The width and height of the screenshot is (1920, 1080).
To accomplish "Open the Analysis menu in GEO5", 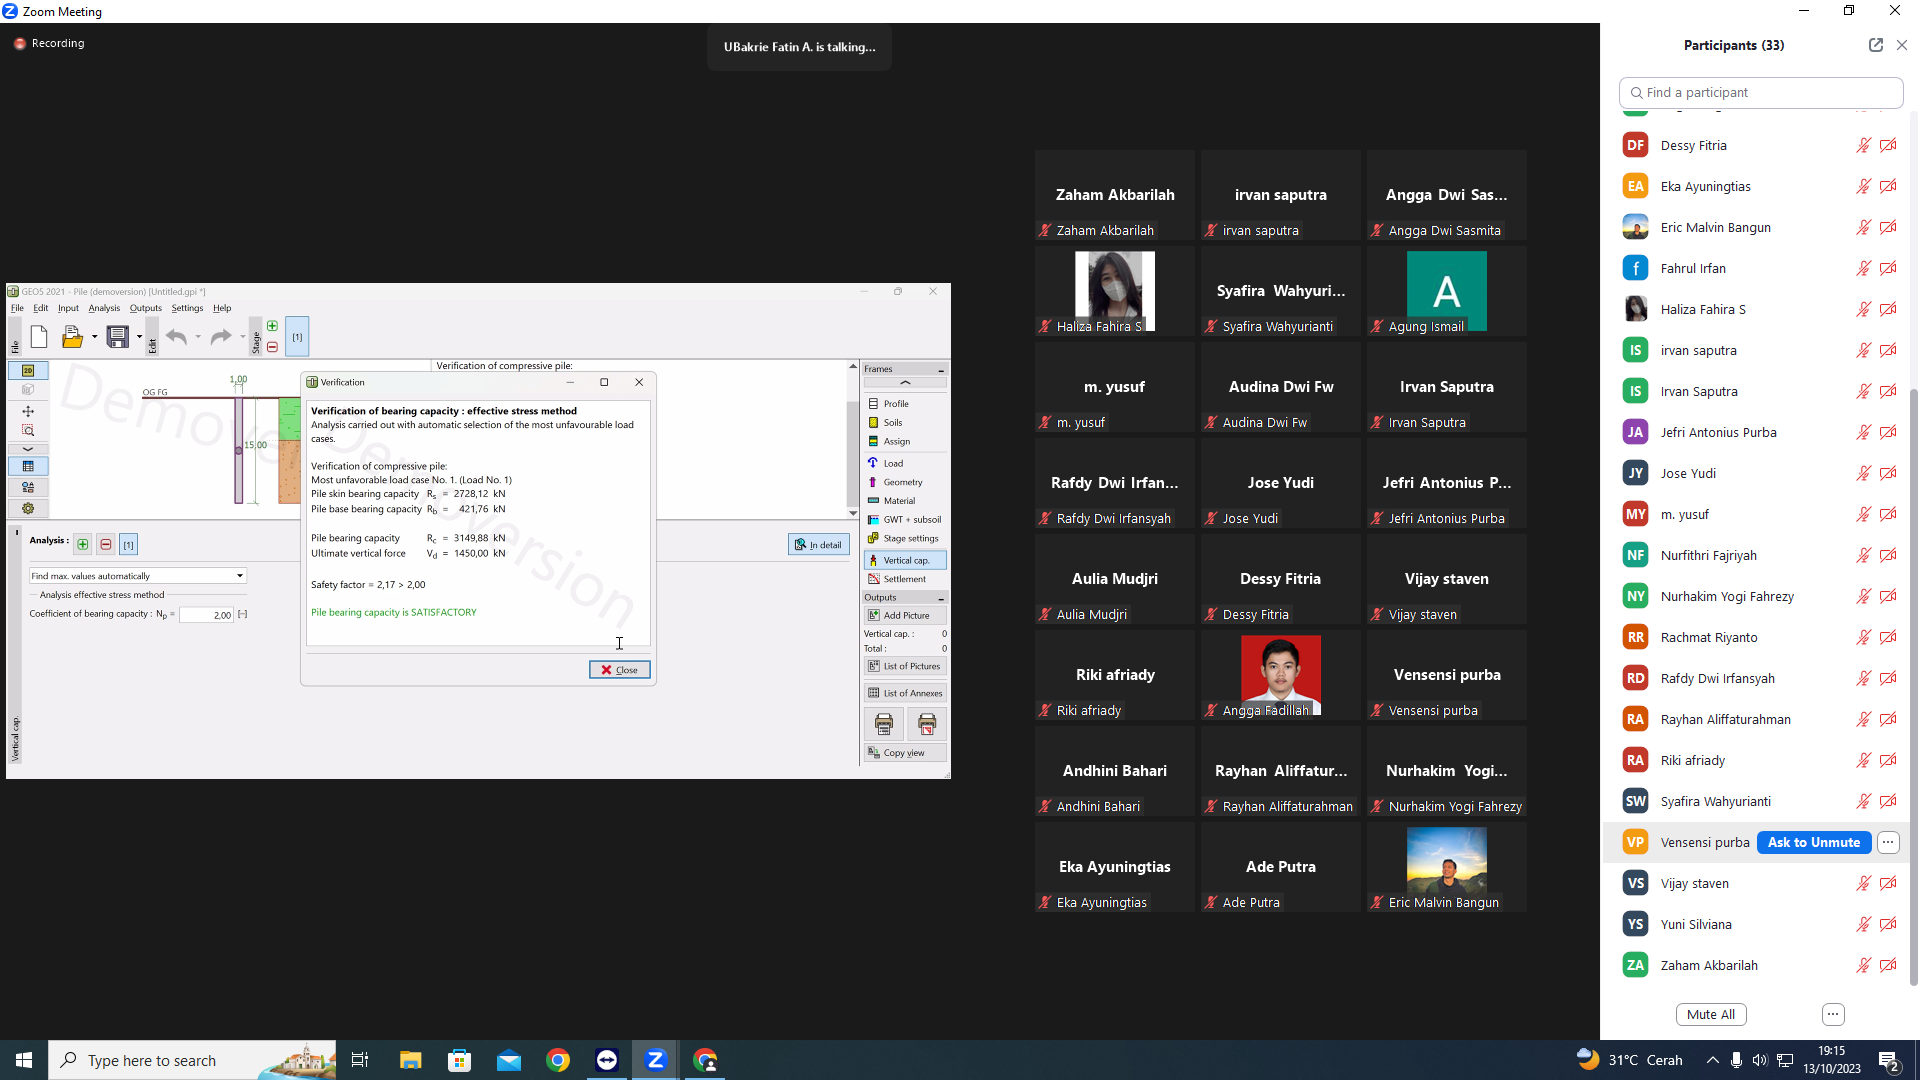I will 104,308.
